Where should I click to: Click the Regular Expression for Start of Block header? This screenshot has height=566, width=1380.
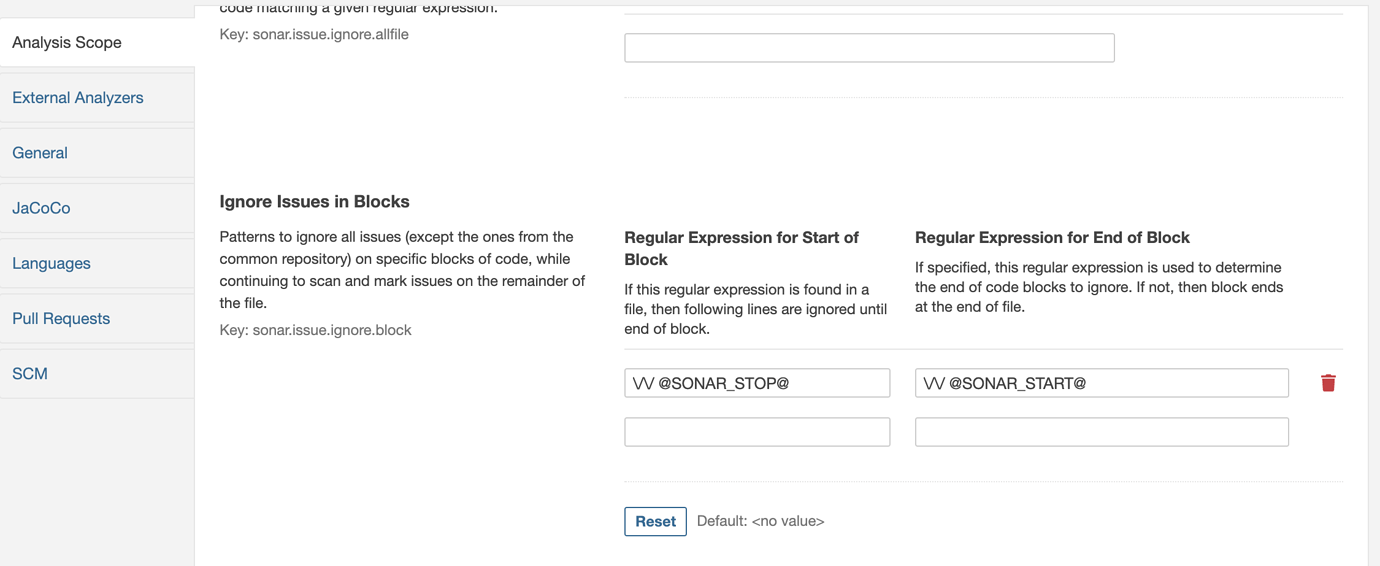[741, 248]
